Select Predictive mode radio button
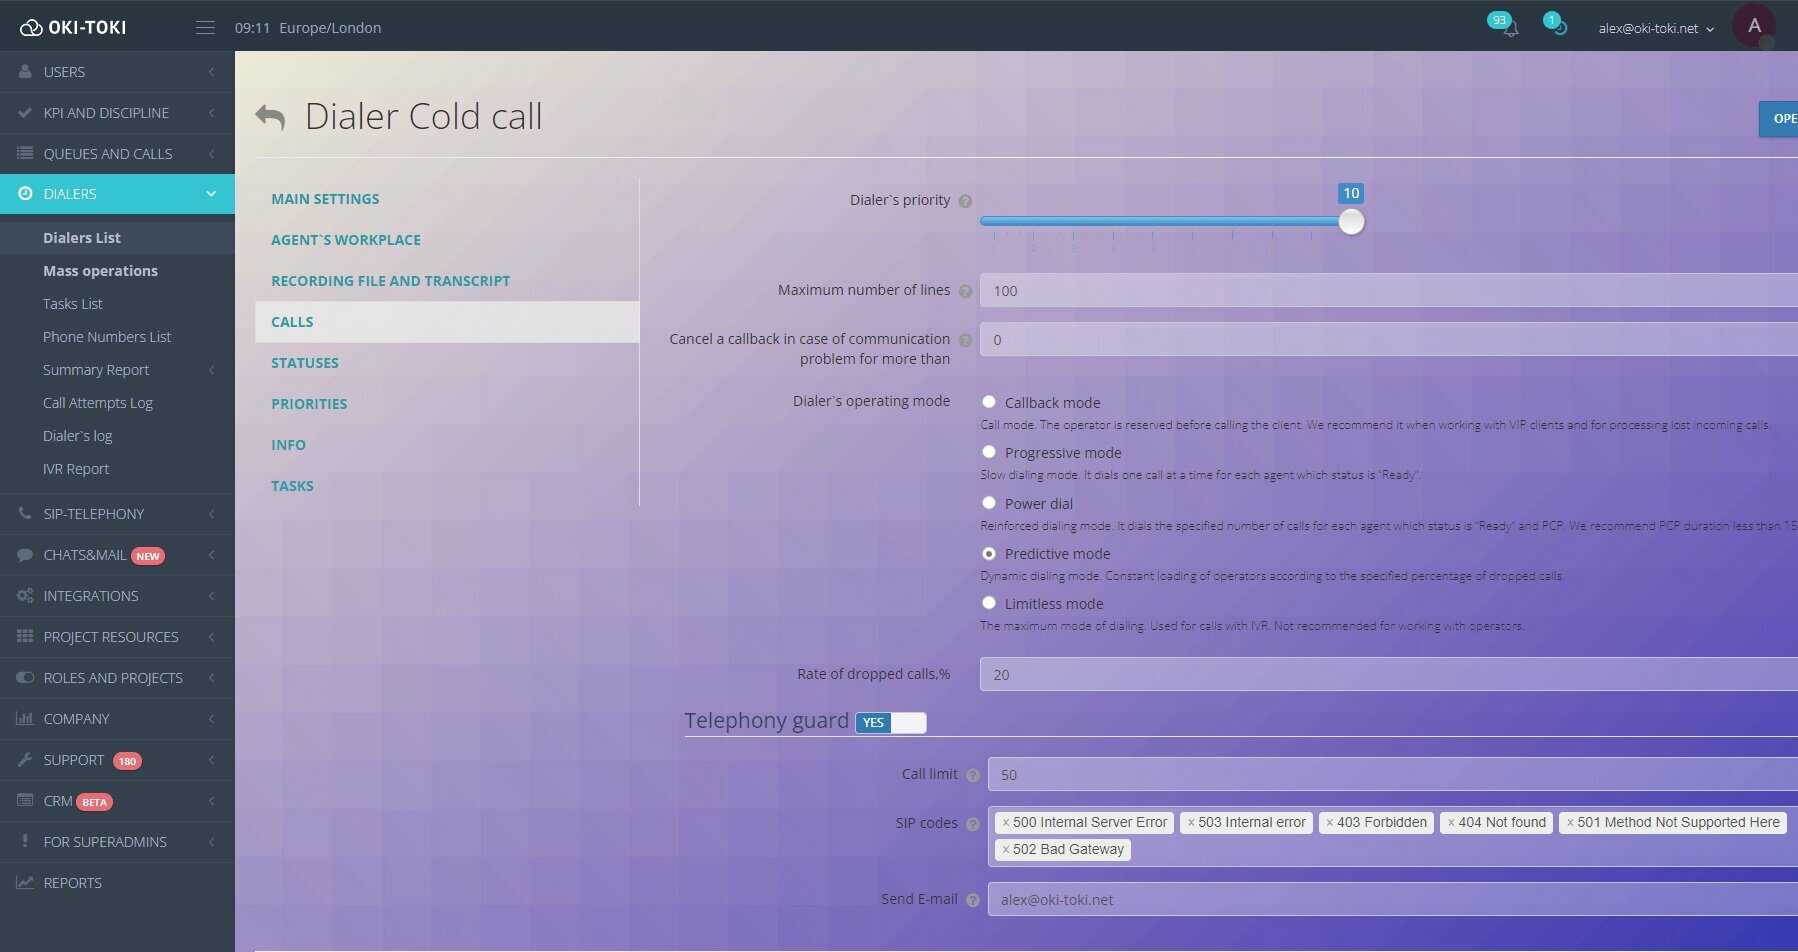1798x952 pixels. pyautogui.click(x=989, y=553)
